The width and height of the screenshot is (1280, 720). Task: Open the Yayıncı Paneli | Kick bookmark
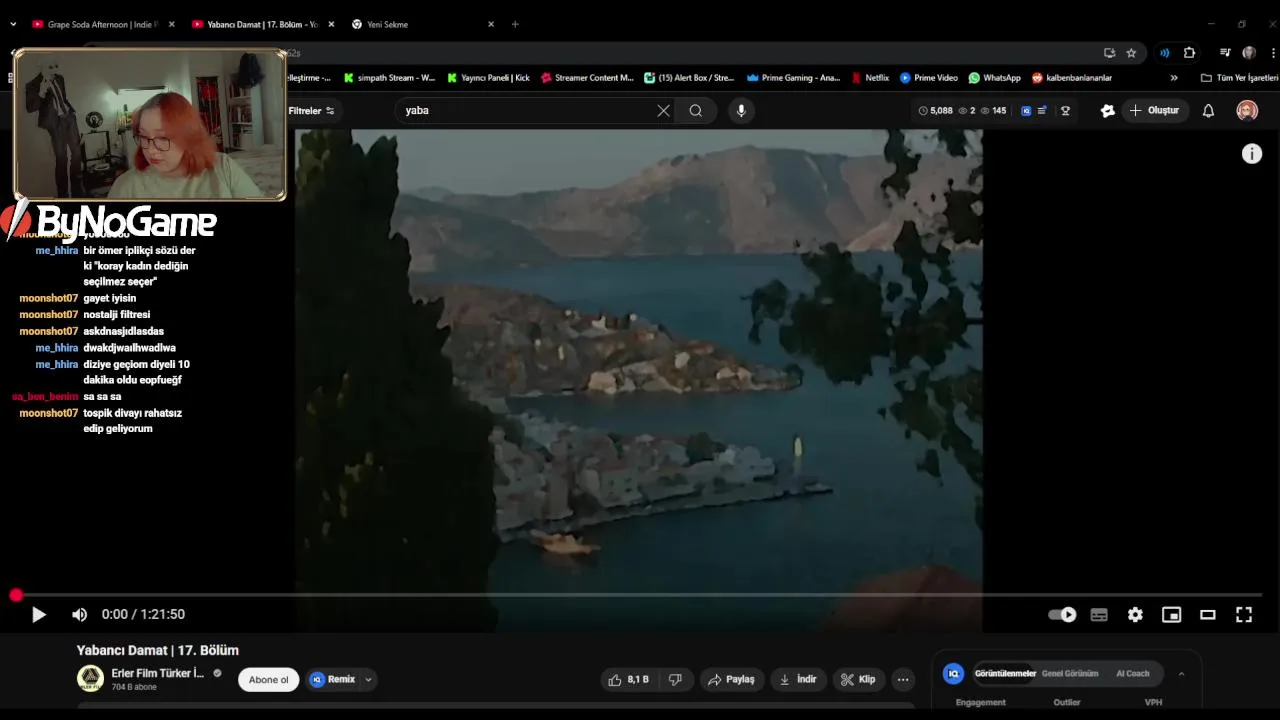489,78
